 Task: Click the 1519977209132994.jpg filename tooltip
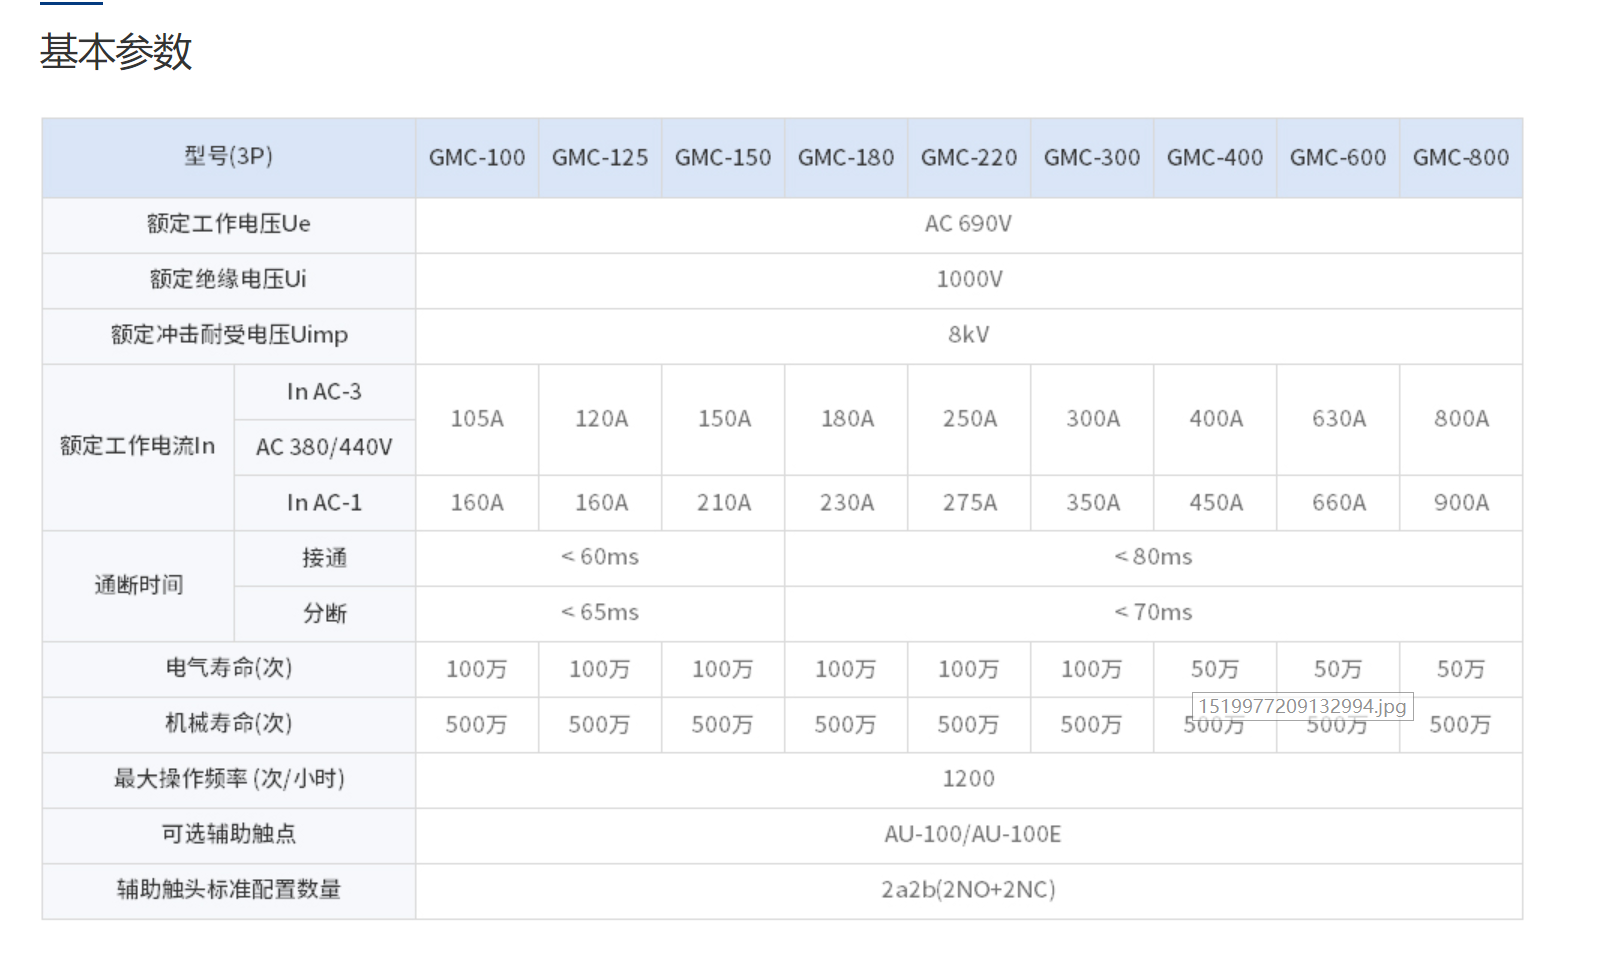1302,707
